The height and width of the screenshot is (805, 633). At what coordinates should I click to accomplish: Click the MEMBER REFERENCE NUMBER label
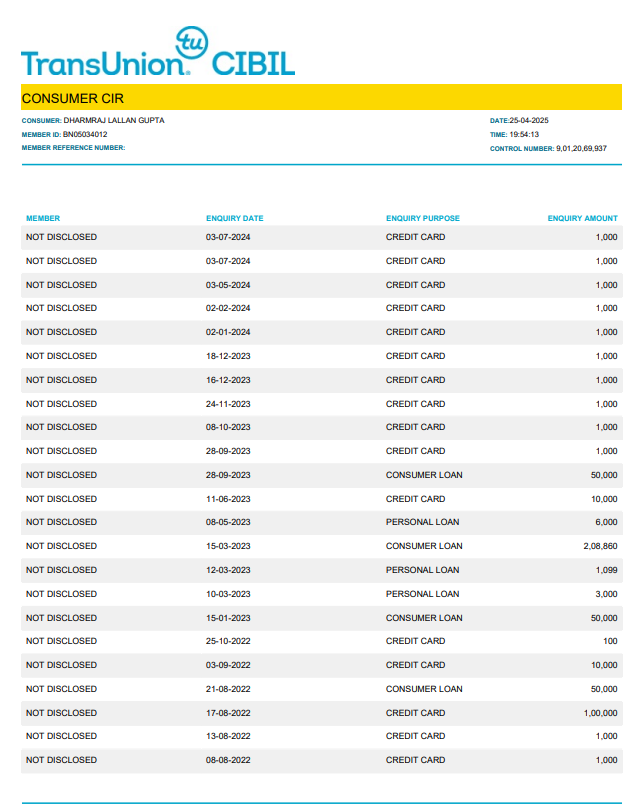pos(73,148)
